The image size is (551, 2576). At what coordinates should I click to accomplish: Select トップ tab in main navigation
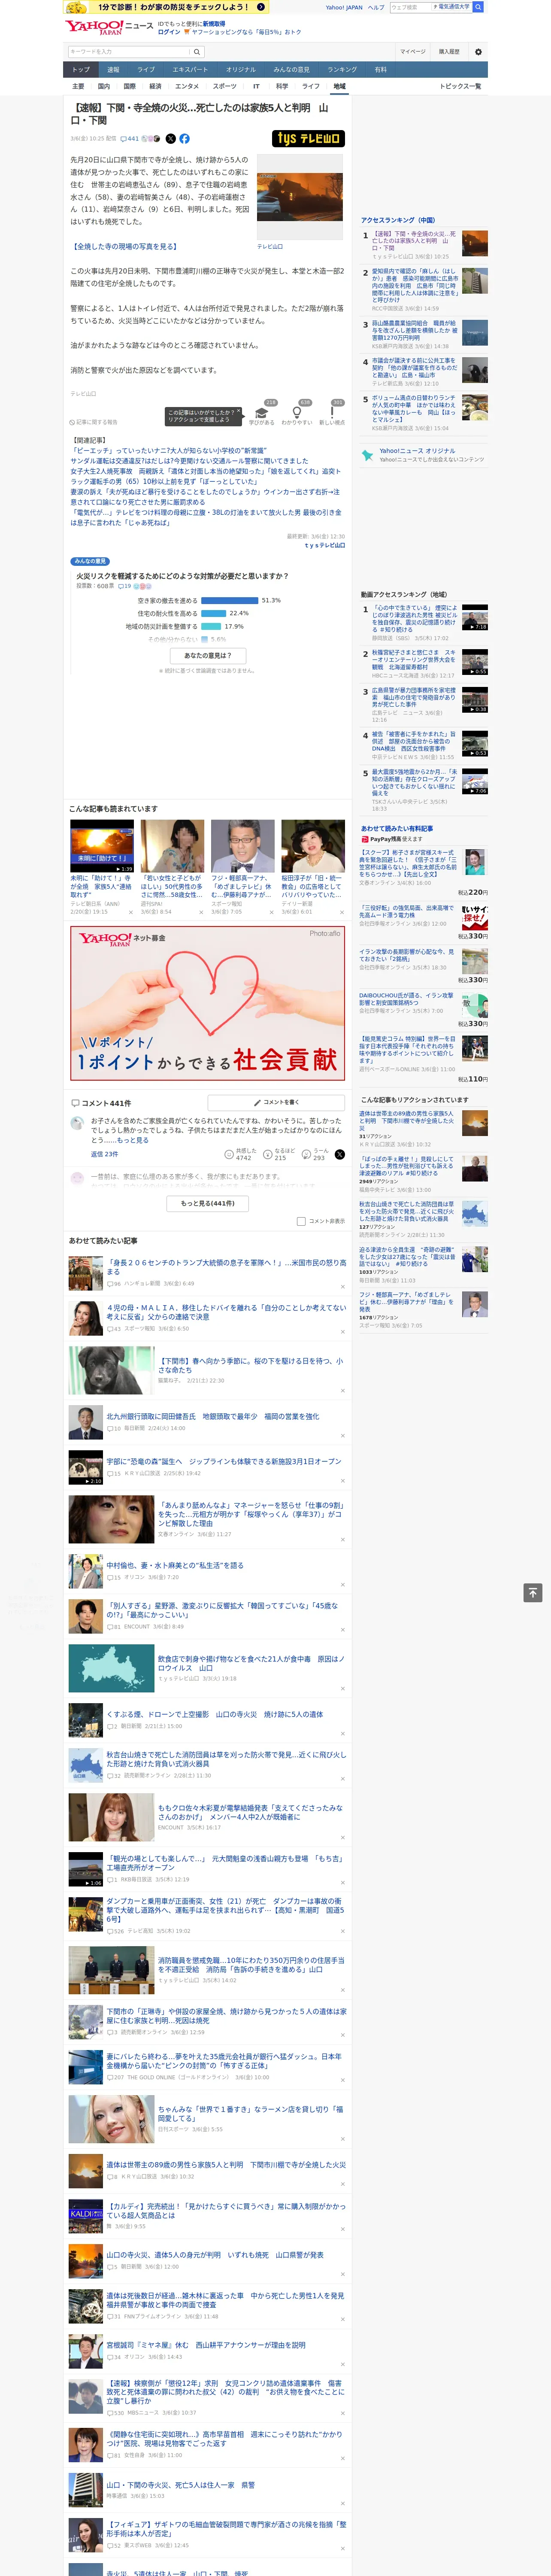81,70
